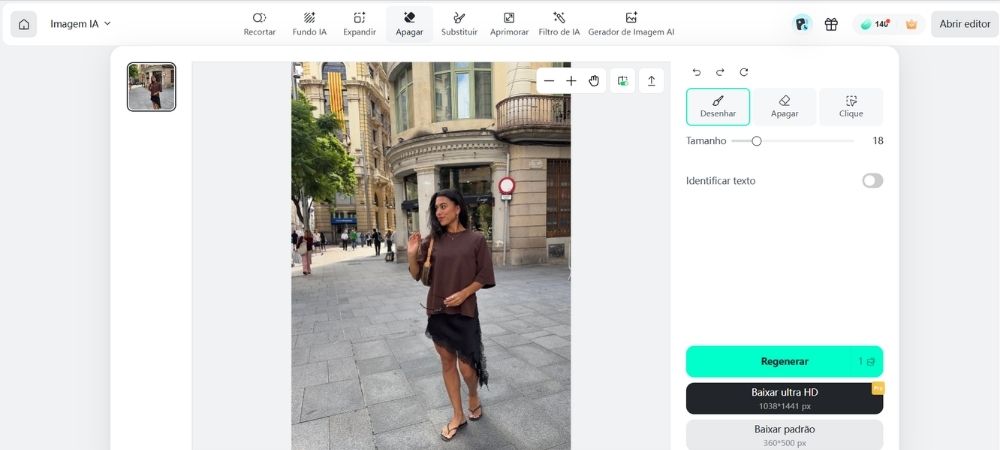Click Baixar ultra HD button

click(x=784, y=398)
